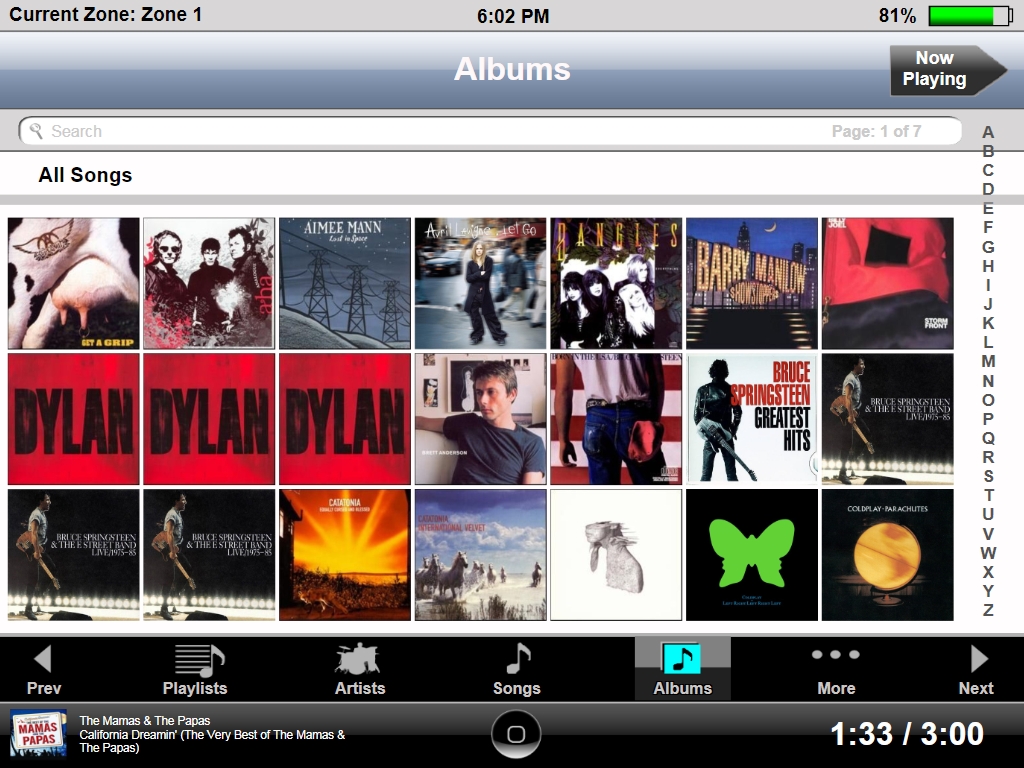This screenshot has height=768, width=1024.
Task: Jump to letter E in index
Action: 988,209
